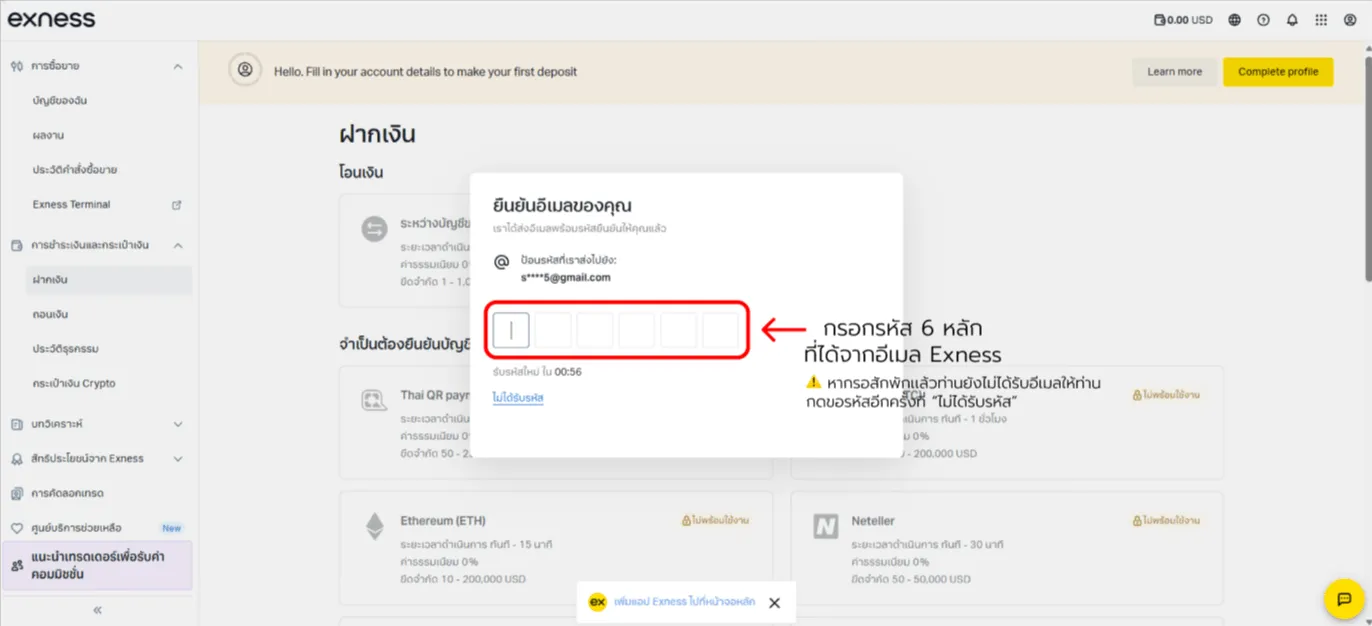Click the profile icon in the Hello banner
This screenshot has height=626, width=1372.
coord(244,70)
